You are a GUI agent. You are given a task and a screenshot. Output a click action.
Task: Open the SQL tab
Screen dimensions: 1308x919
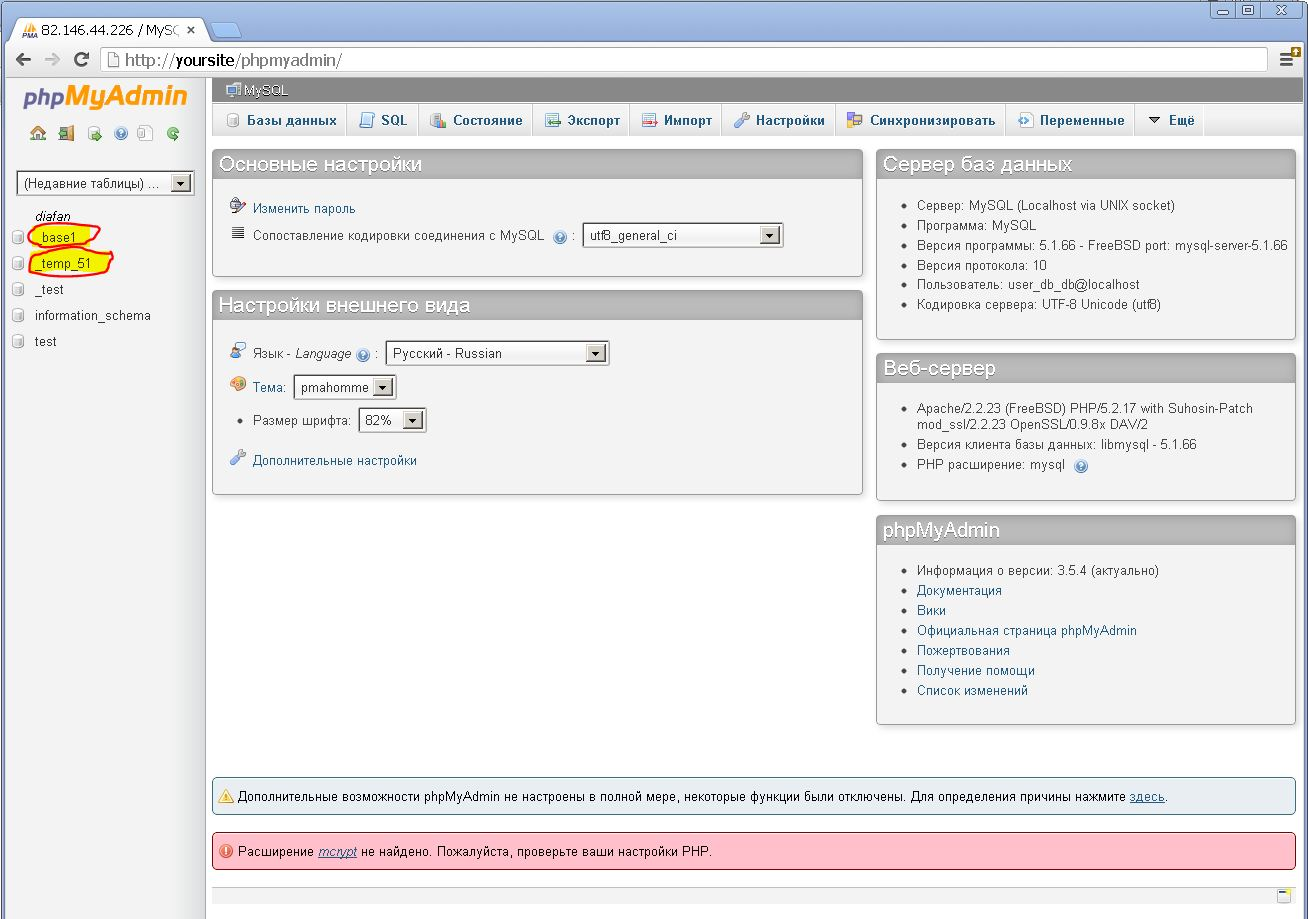383,120
